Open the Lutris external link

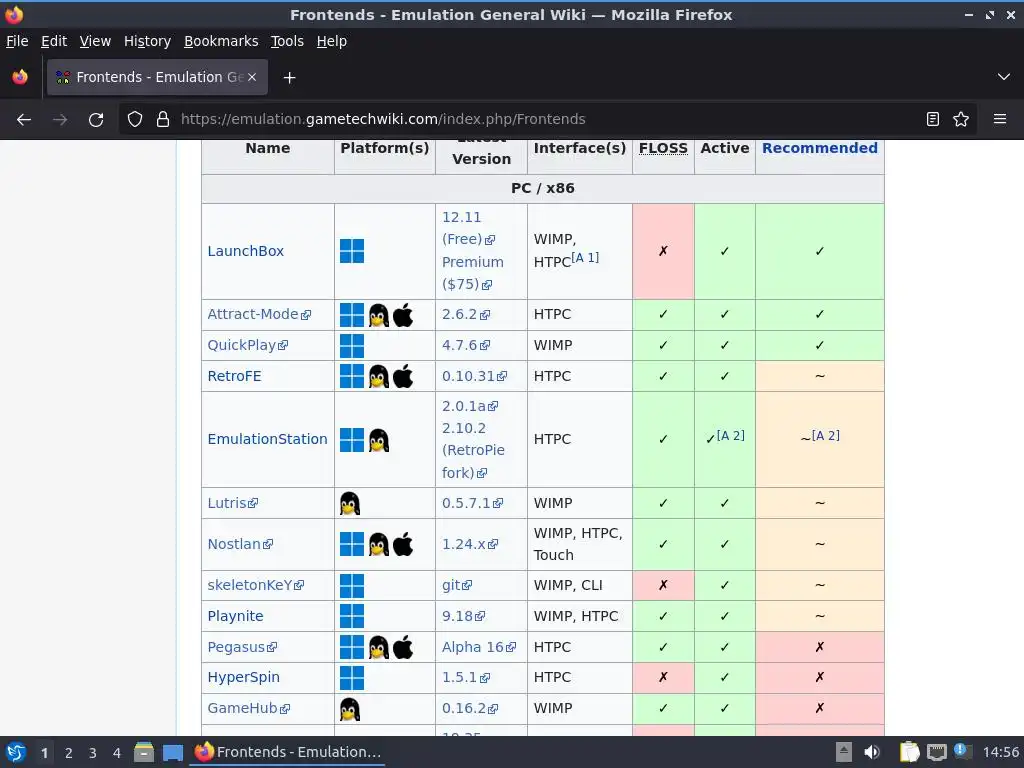coord(232,503)
